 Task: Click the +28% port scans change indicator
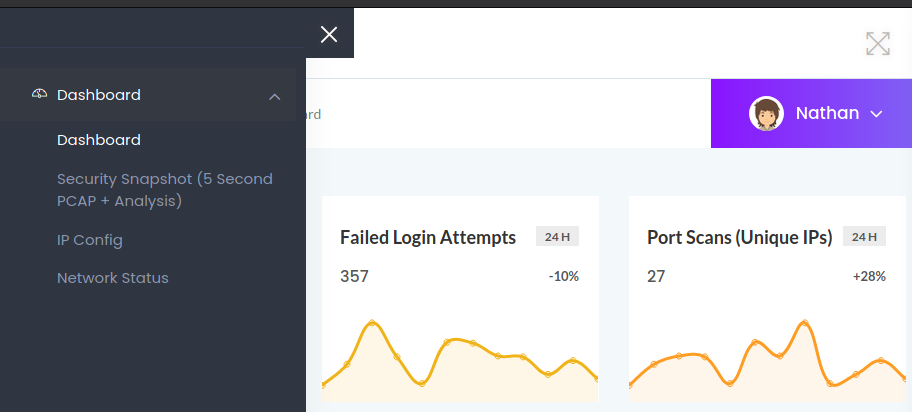tap(869, 276)
